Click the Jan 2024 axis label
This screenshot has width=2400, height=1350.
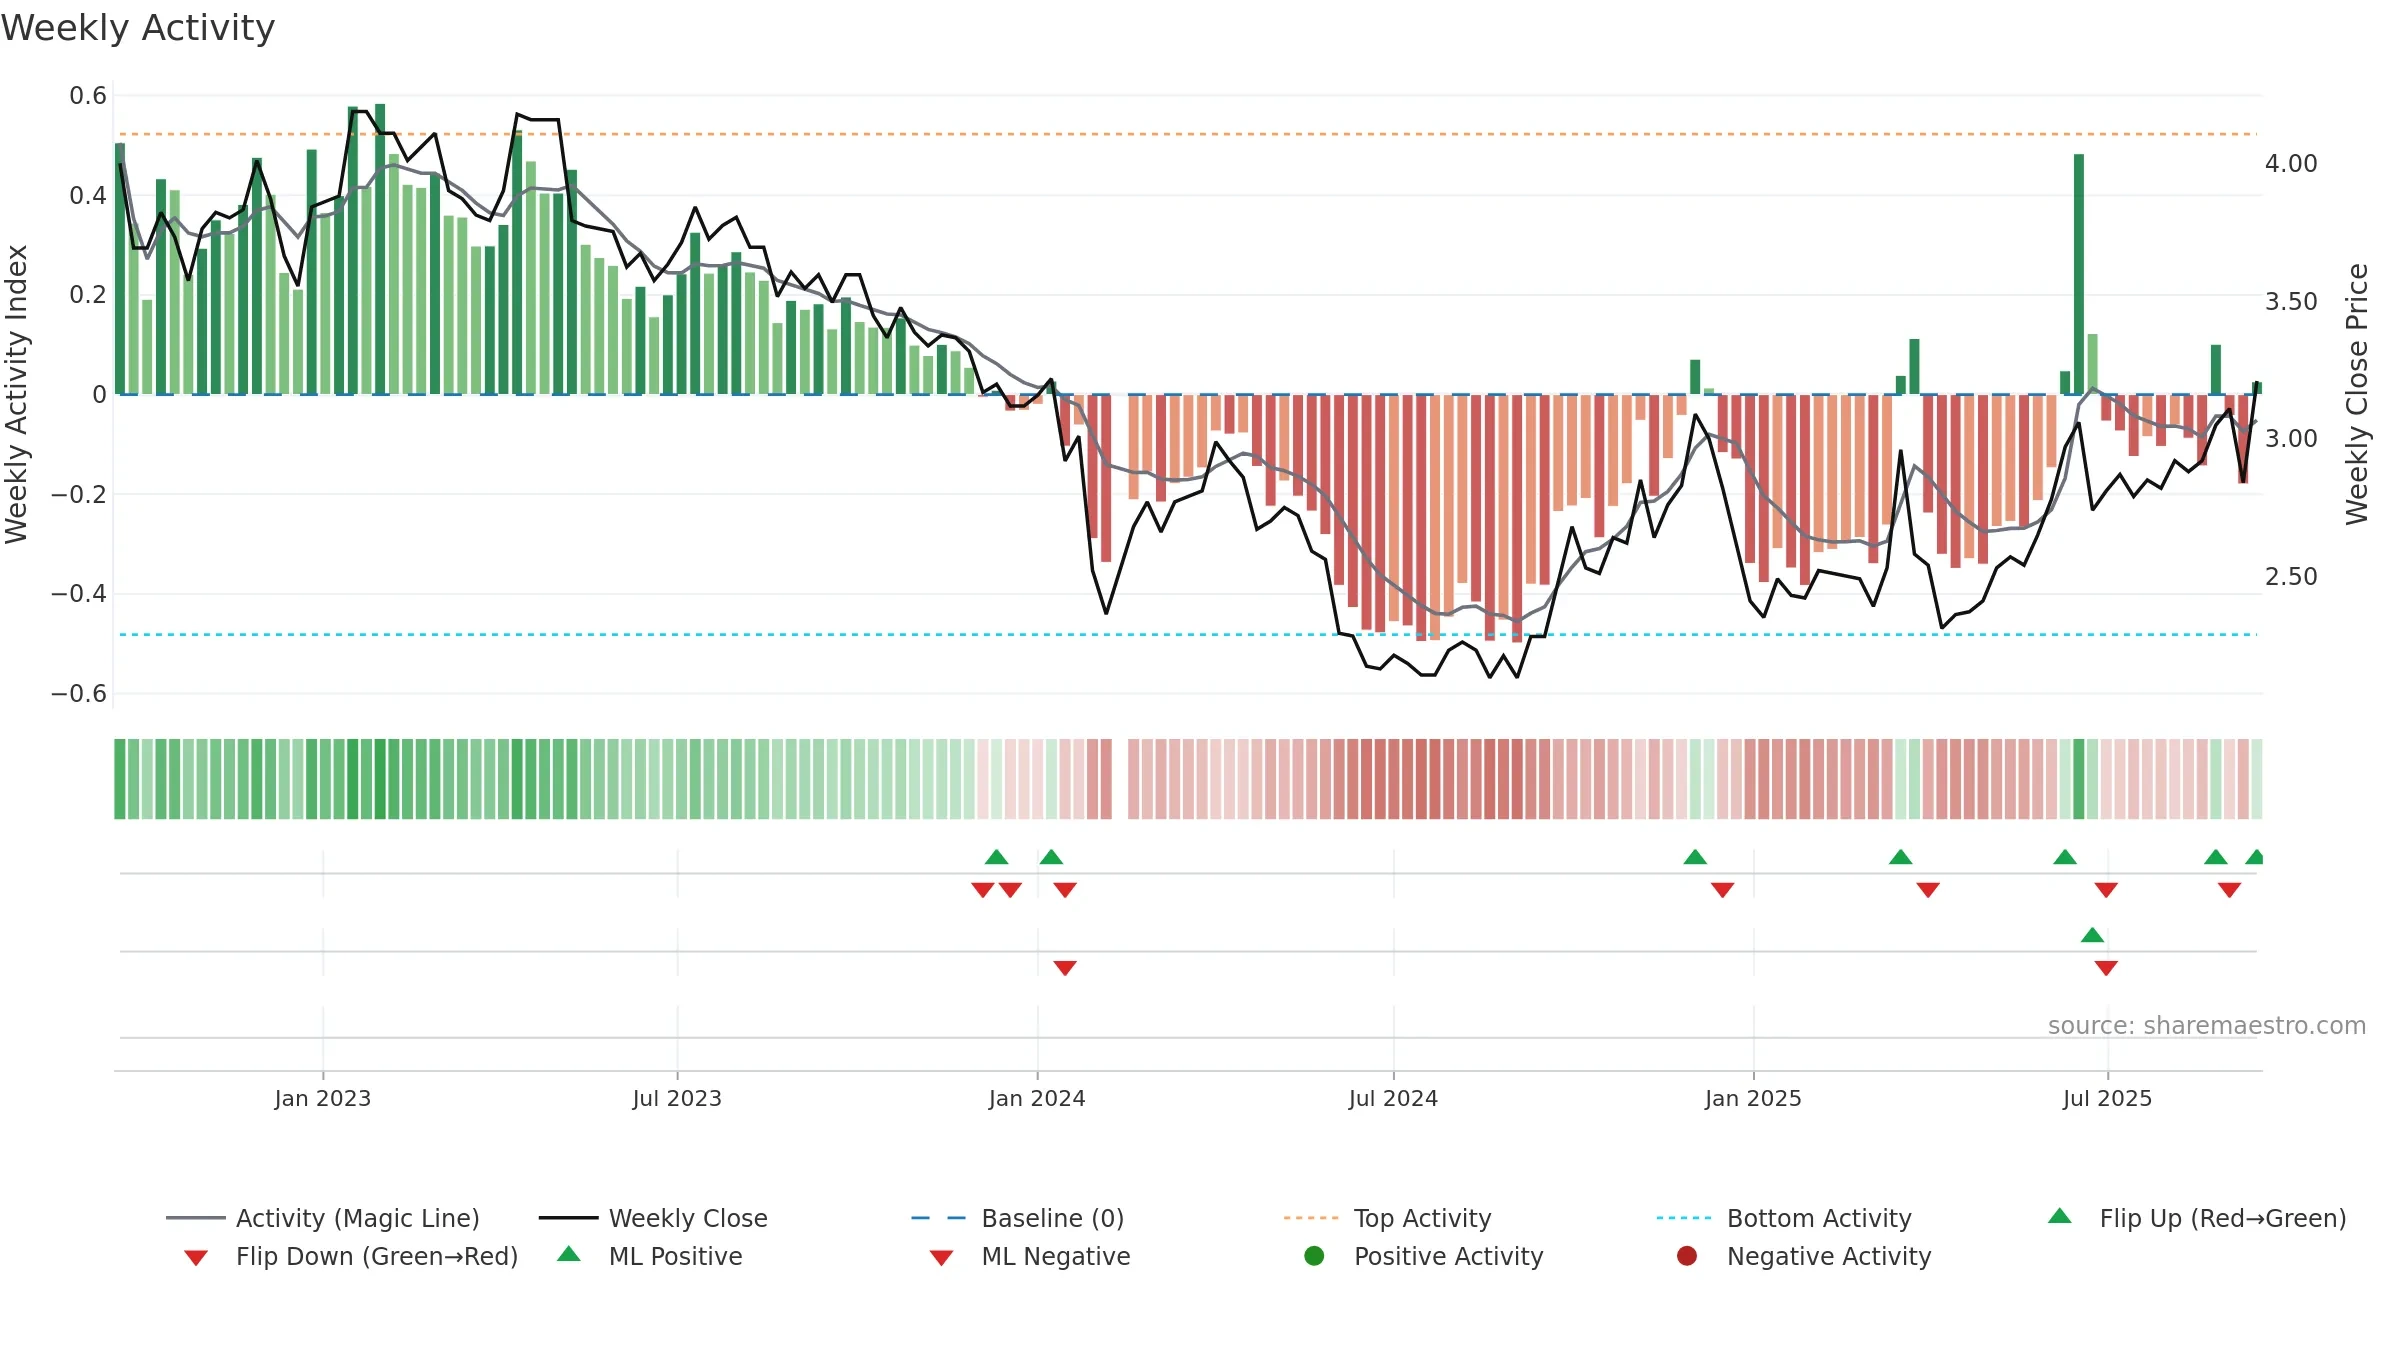click(x=1037, y=1098)
